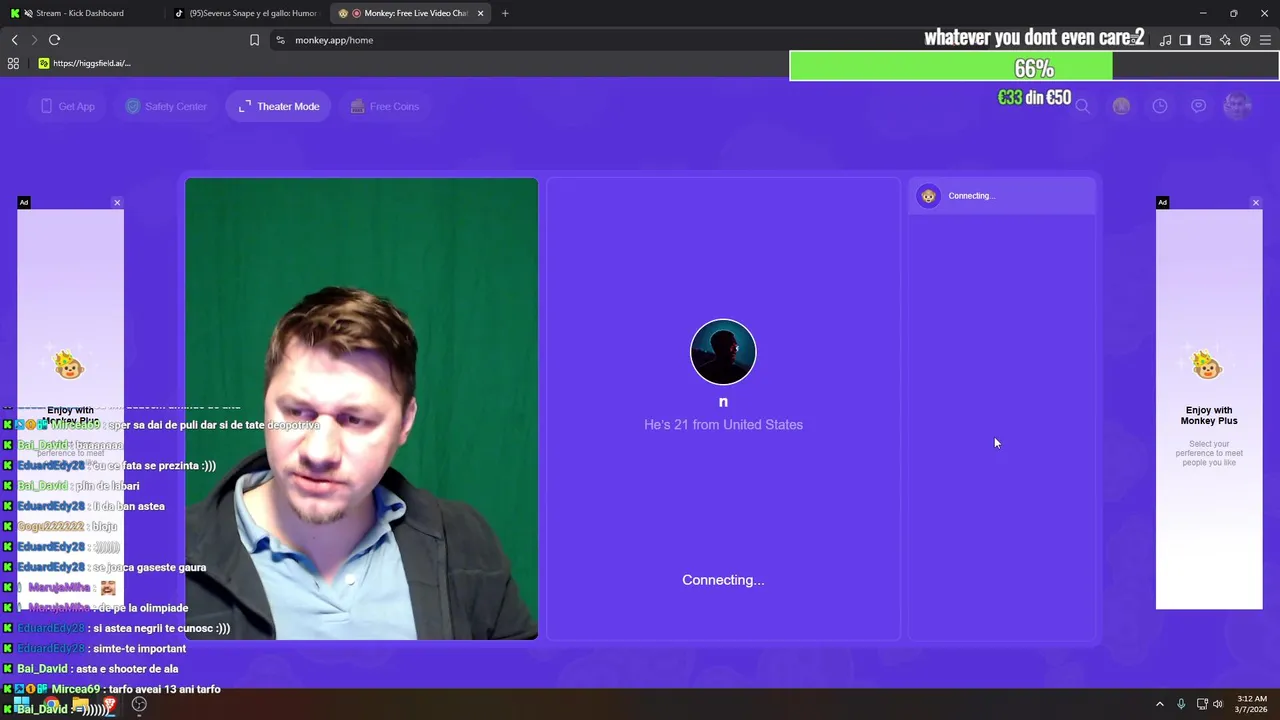Click the right ad's Ad label
1280x720 pixels.
pyautogui.click(x=1162, y=203)
